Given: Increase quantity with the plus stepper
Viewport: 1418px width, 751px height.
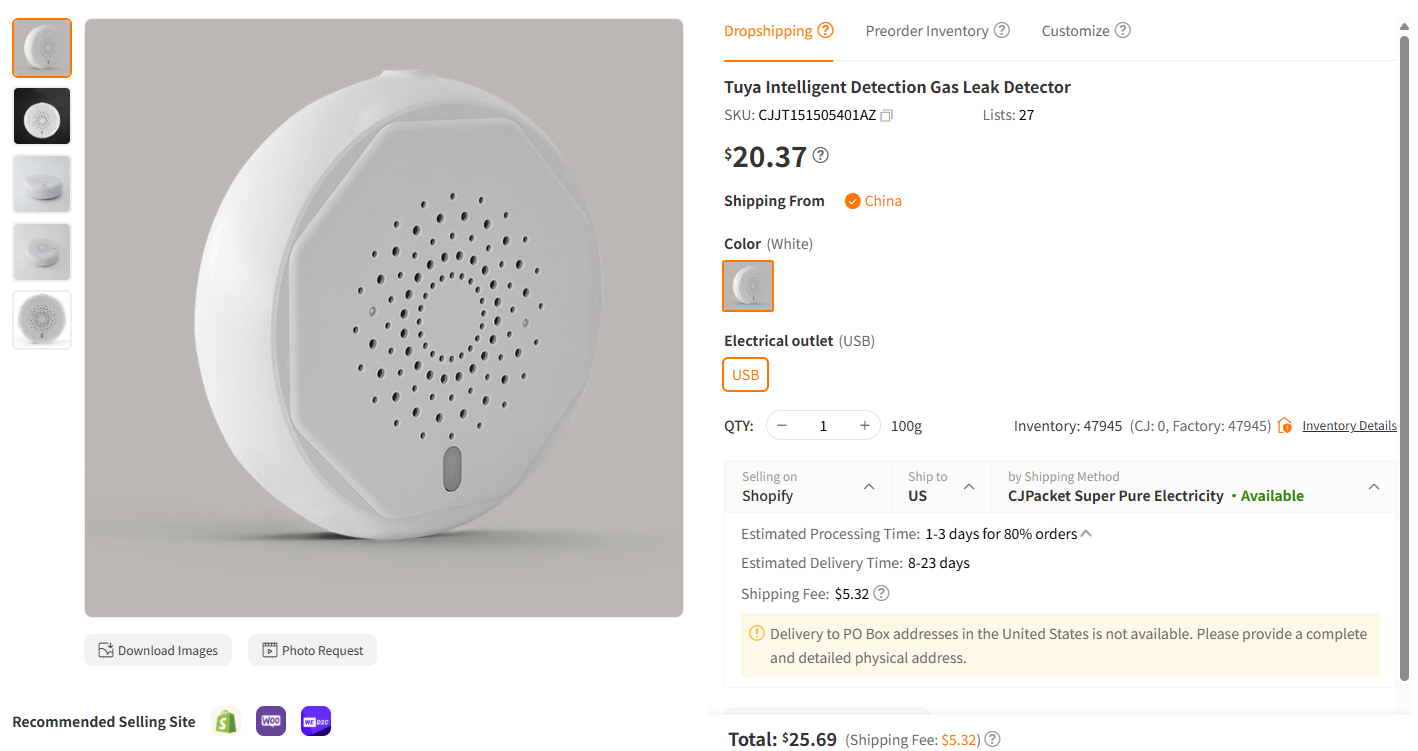Looking at the screenshot, I should [864, 425].
